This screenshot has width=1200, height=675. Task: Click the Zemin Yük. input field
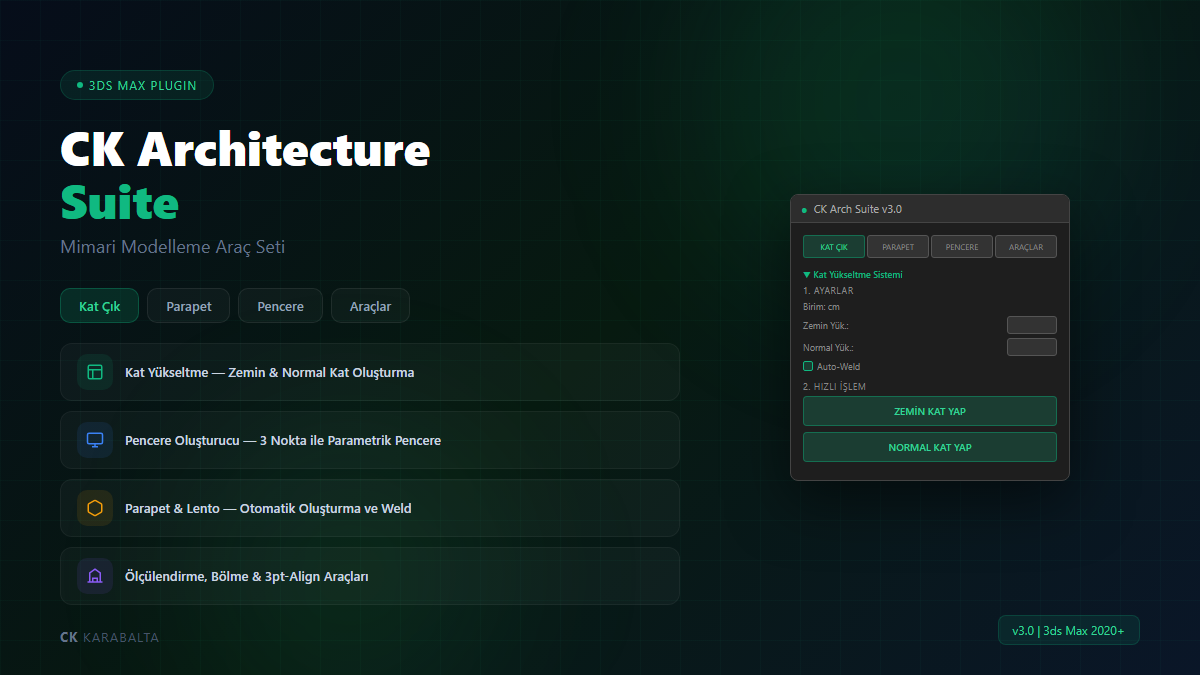pos(1031,325)
